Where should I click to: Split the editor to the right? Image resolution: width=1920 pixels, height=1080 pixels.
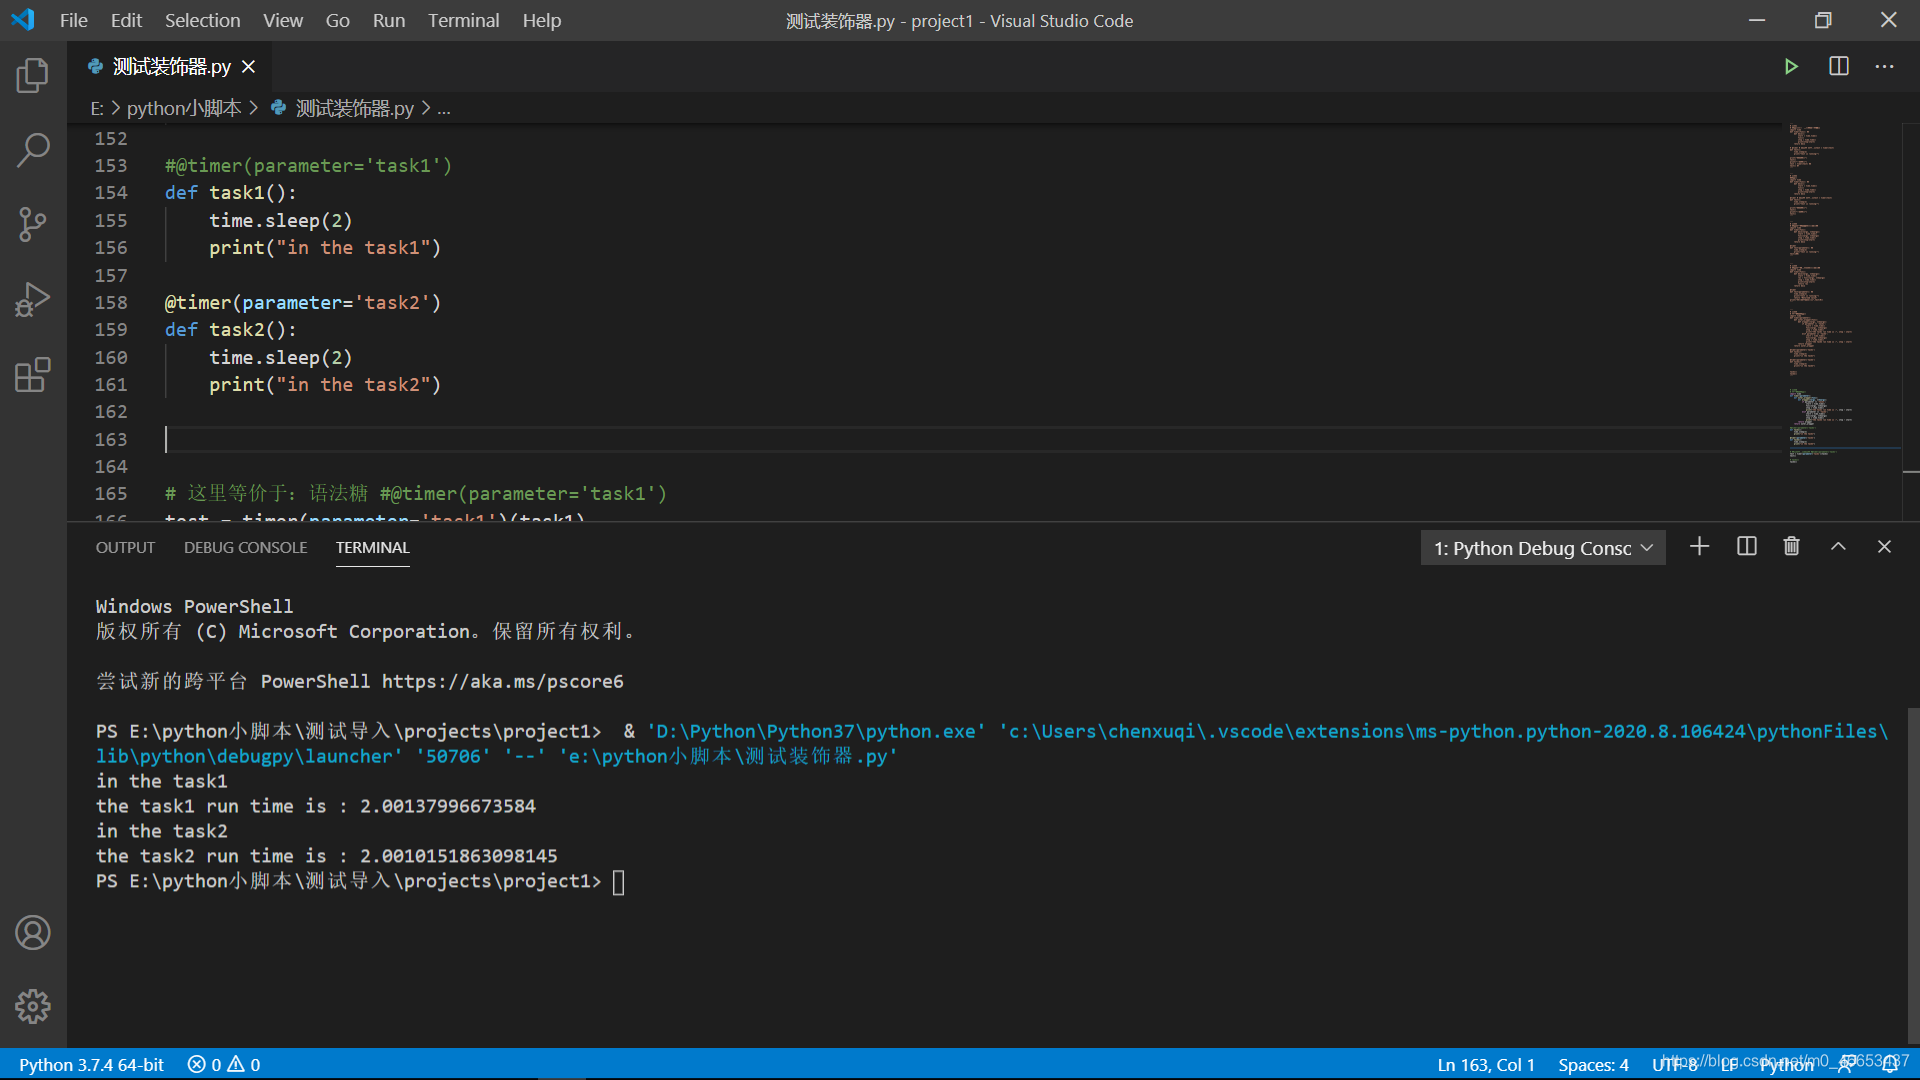tap(1838, 67)
